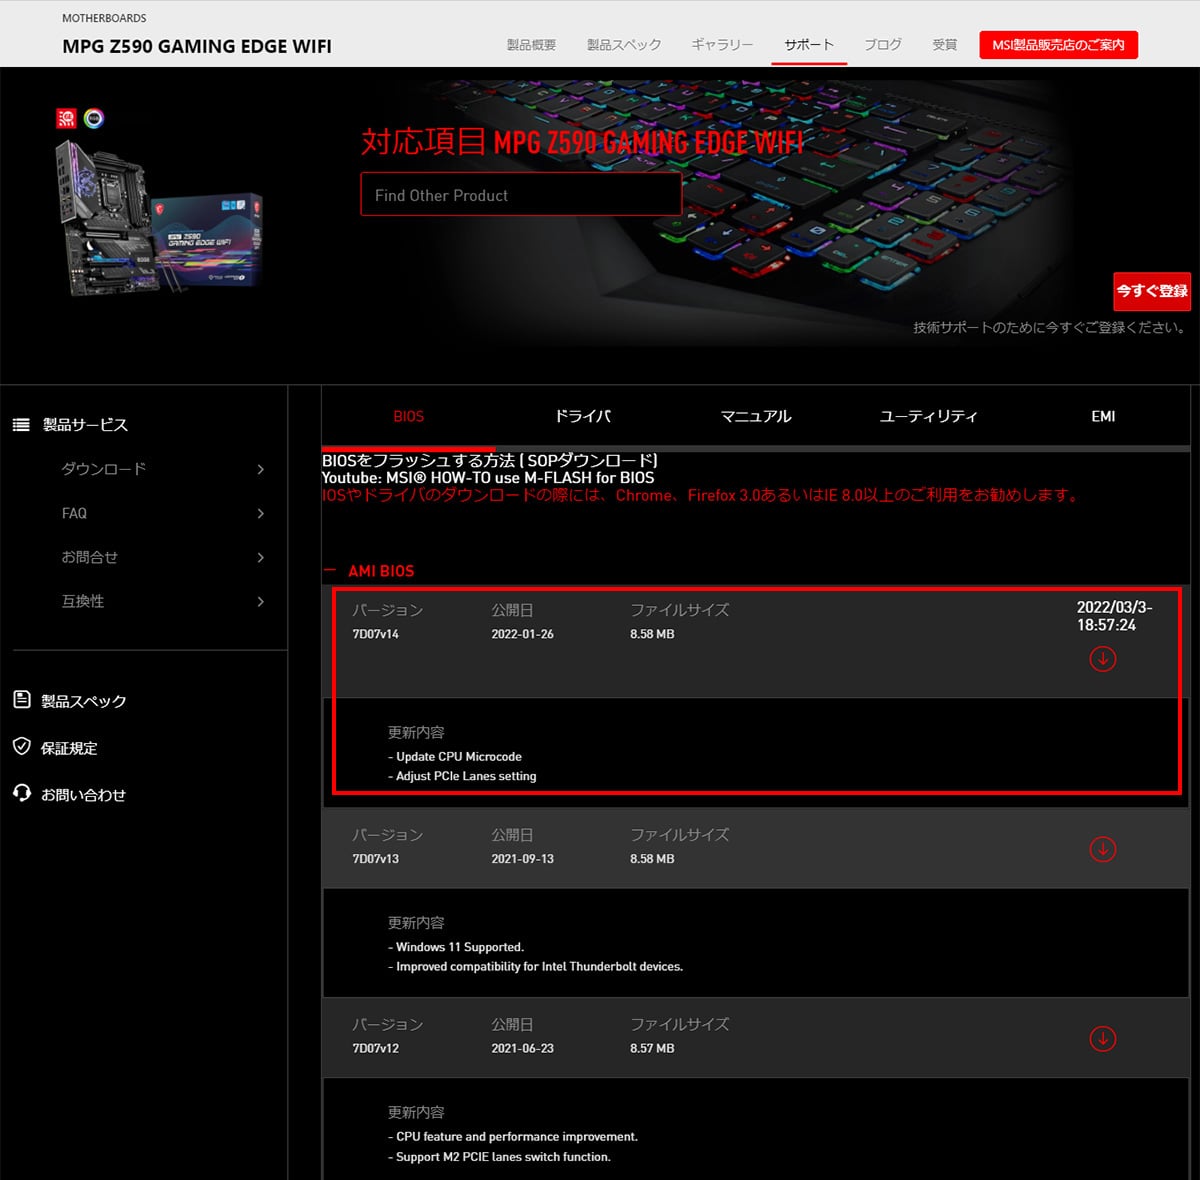Viewport: 1200px width, 1180px height.
Task: Open Youtube M-FLASH how-to link
Action: pos(487,478)
